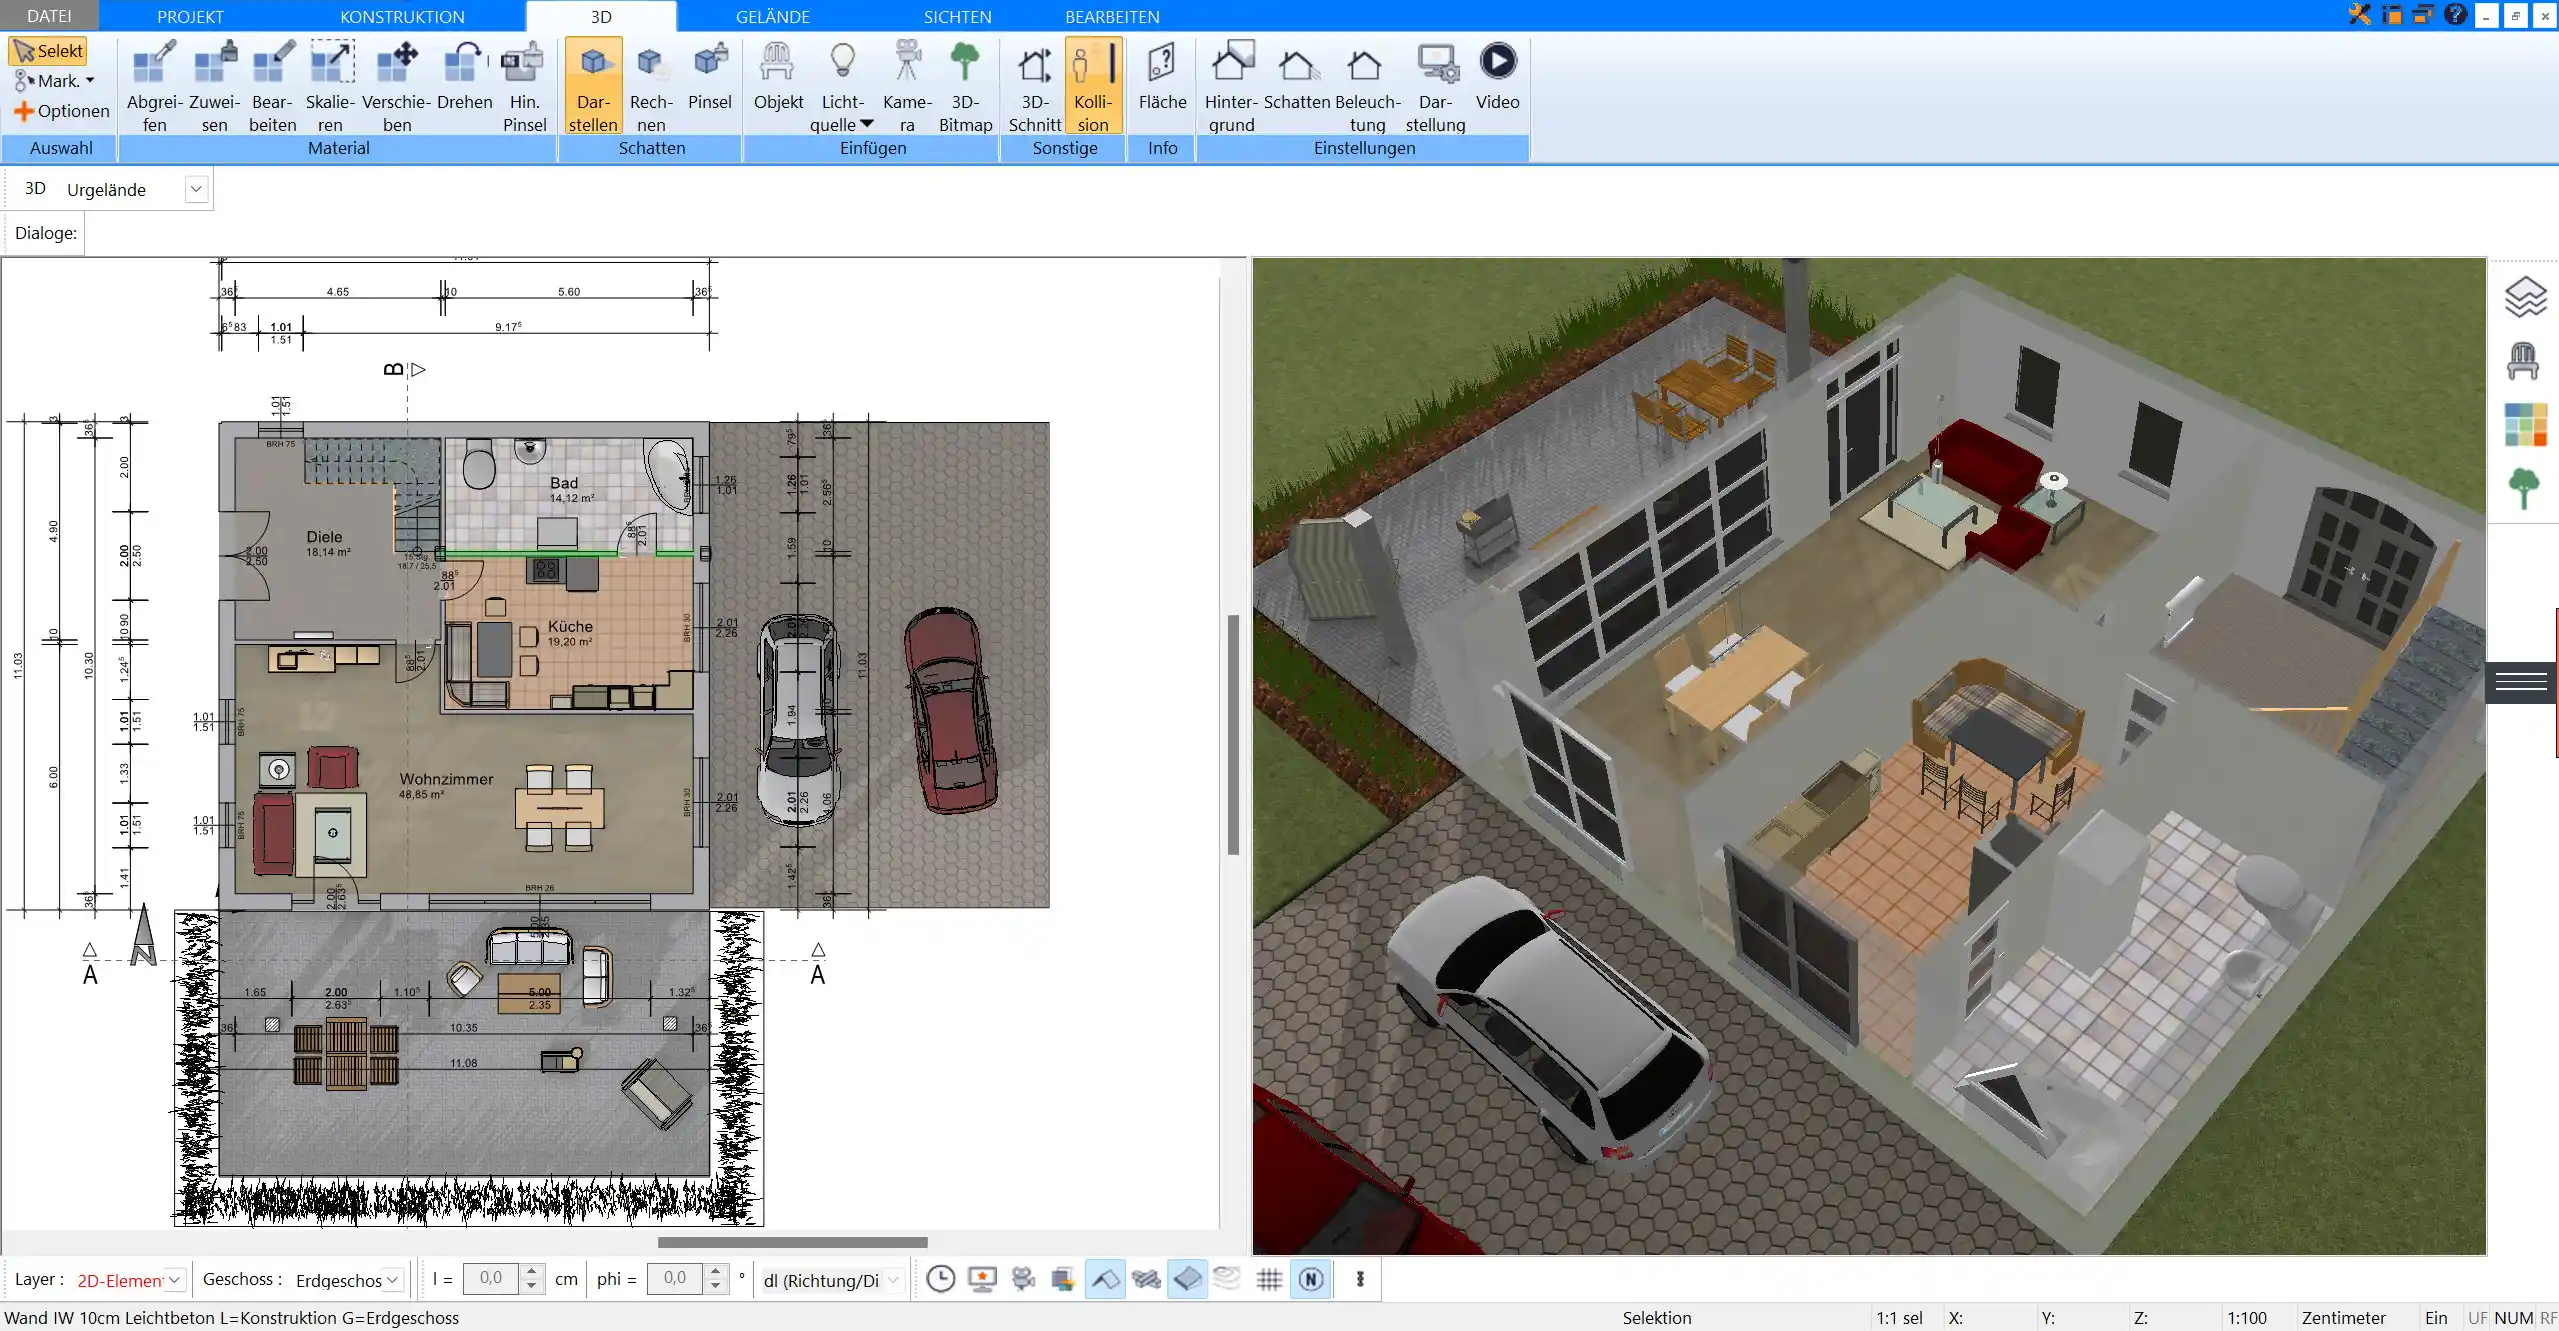
Task: Switch to the GELÄNDE tab
Action: pyautogui.click(x=773, y=16)
